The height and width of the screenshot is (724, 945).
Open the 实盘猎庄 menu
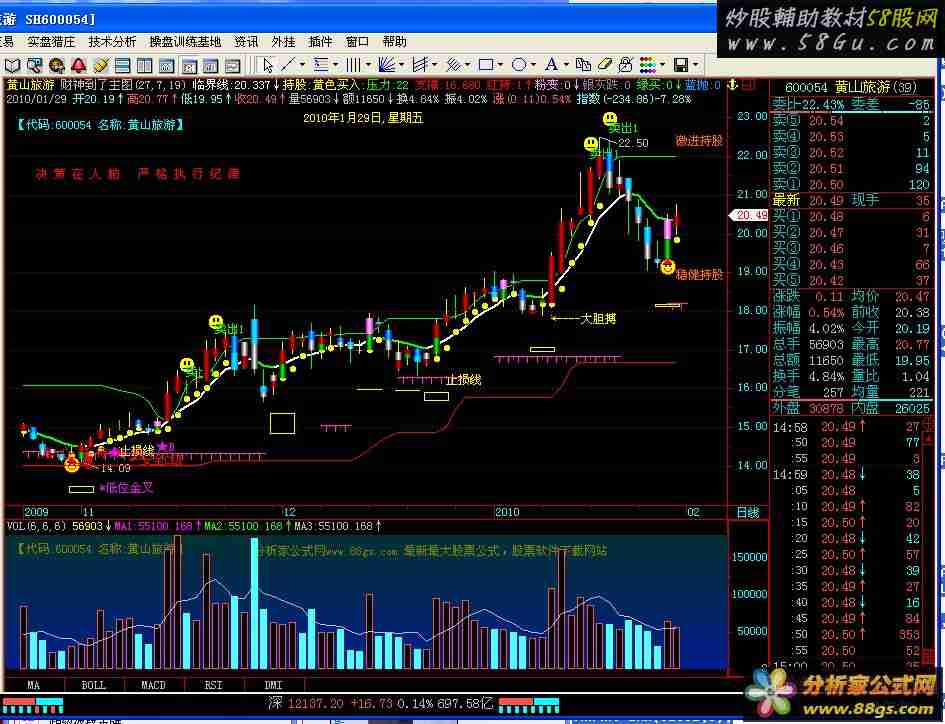[x=51, y=42]
